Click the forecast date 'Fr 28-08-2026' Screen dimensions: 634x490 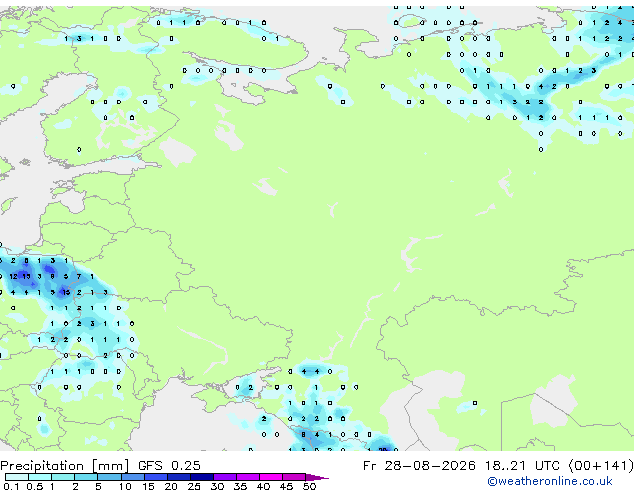pyautogui.click(x=419, y=466)
